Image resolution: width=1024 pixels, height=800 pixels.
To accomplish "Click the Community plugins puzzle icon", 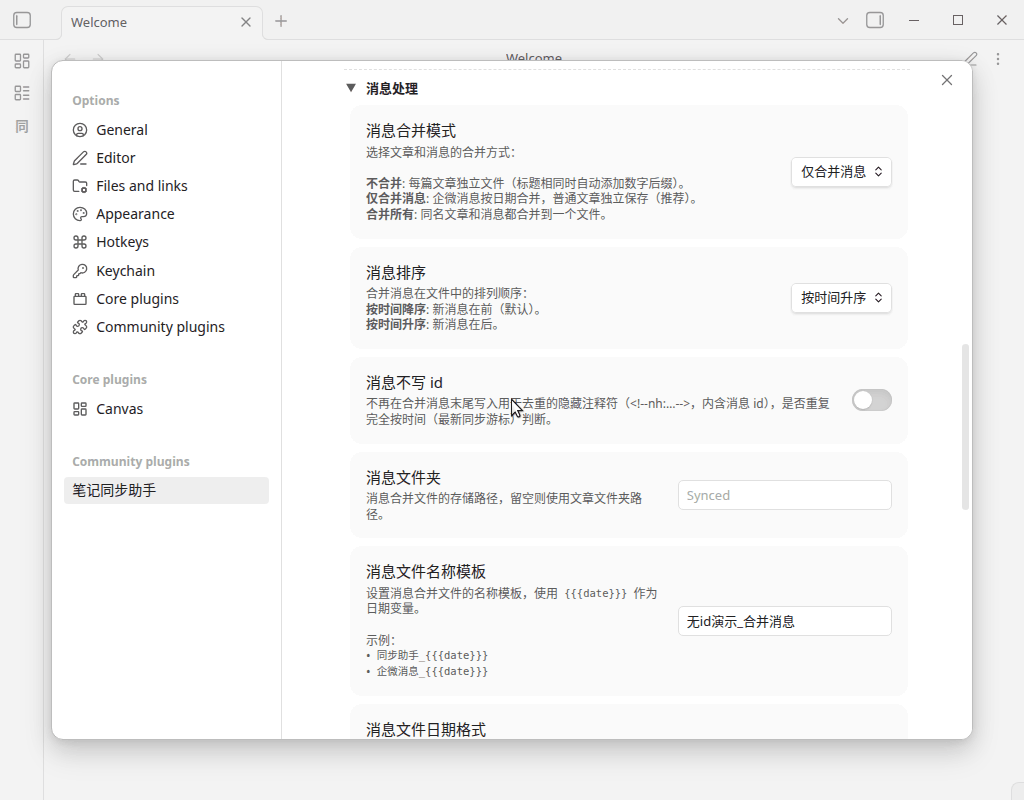I will coord(80,327).
